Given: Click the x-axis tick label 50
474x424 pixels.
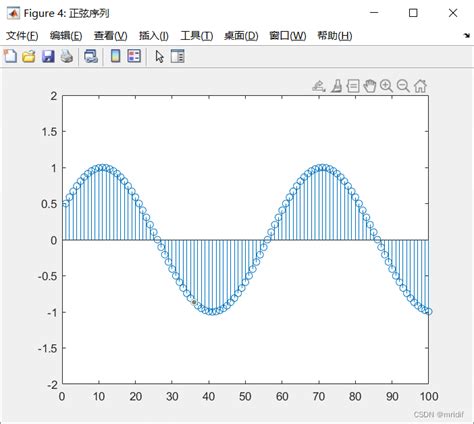Looking at the screenshot, I should pyautogui.click(x=245, y=397).
